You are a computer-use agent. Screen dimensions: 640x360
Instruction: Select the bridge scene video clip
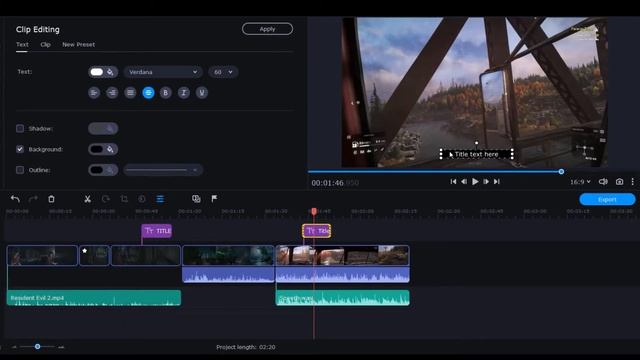pos(342,256)
